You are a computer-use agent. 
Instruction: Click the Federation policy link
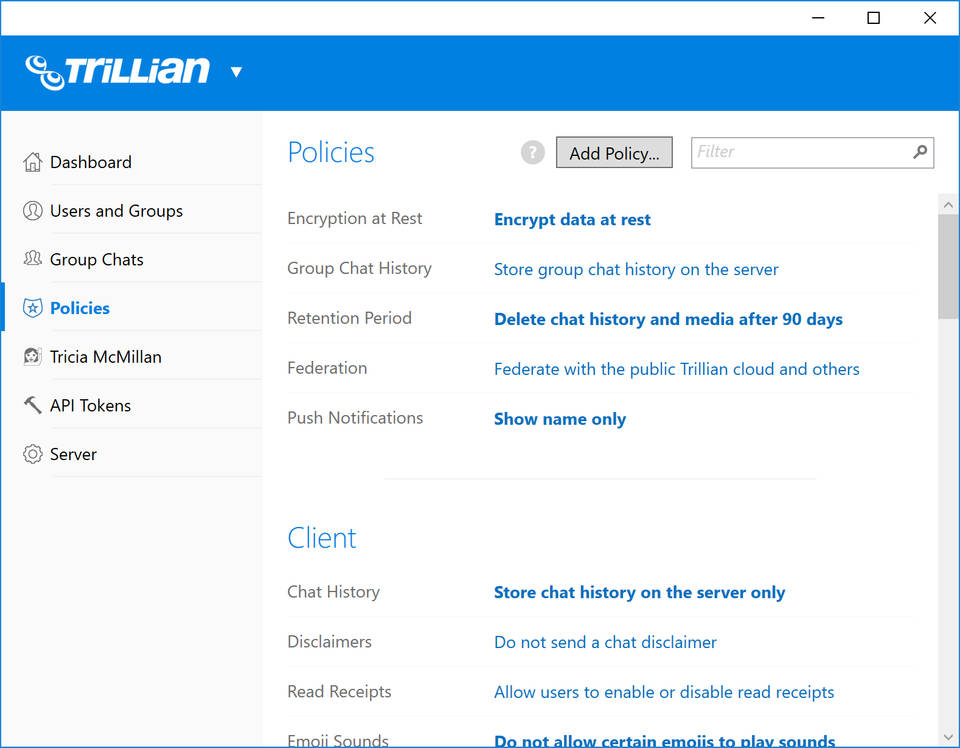[676, 369]
